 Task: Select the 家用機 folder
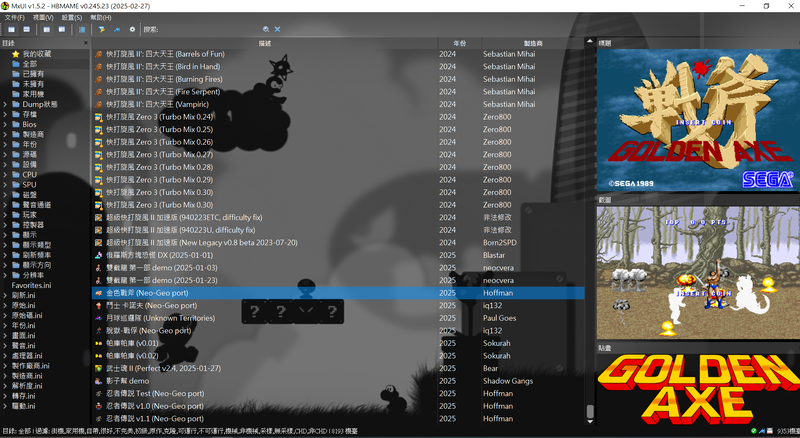pyautogui.click(x=28, y=94)
